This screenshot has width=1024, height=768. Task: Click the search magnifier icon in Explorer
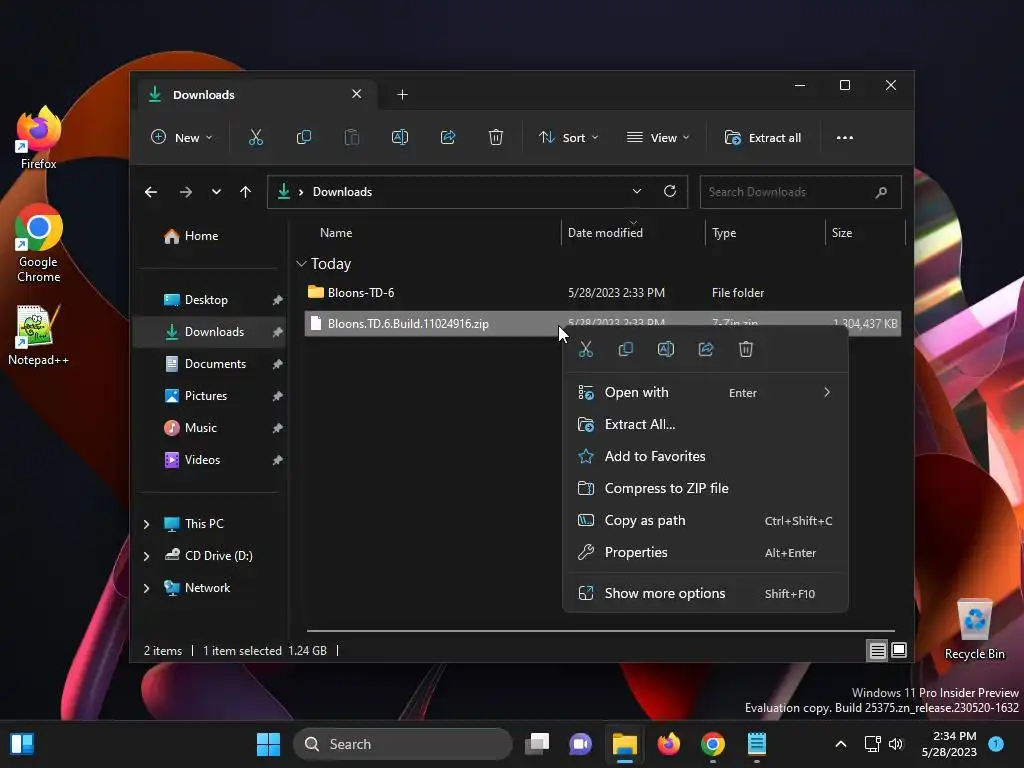click(x=881, y=192)
